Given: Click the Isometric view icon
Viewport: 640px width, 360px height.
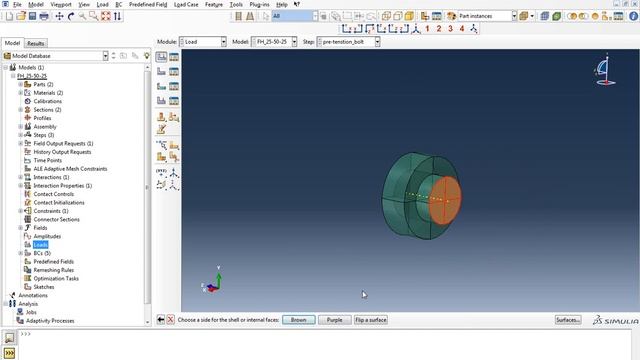Looking at the screenshot, I should click(x=416, y=29).
